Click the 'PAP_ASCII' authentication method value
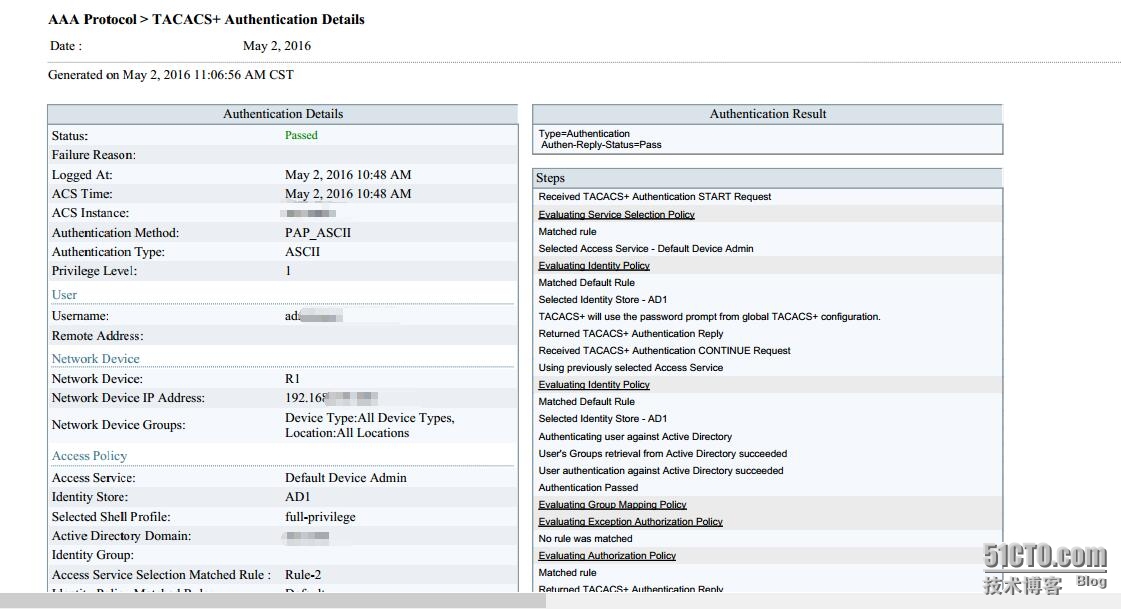 coord(317,232)
